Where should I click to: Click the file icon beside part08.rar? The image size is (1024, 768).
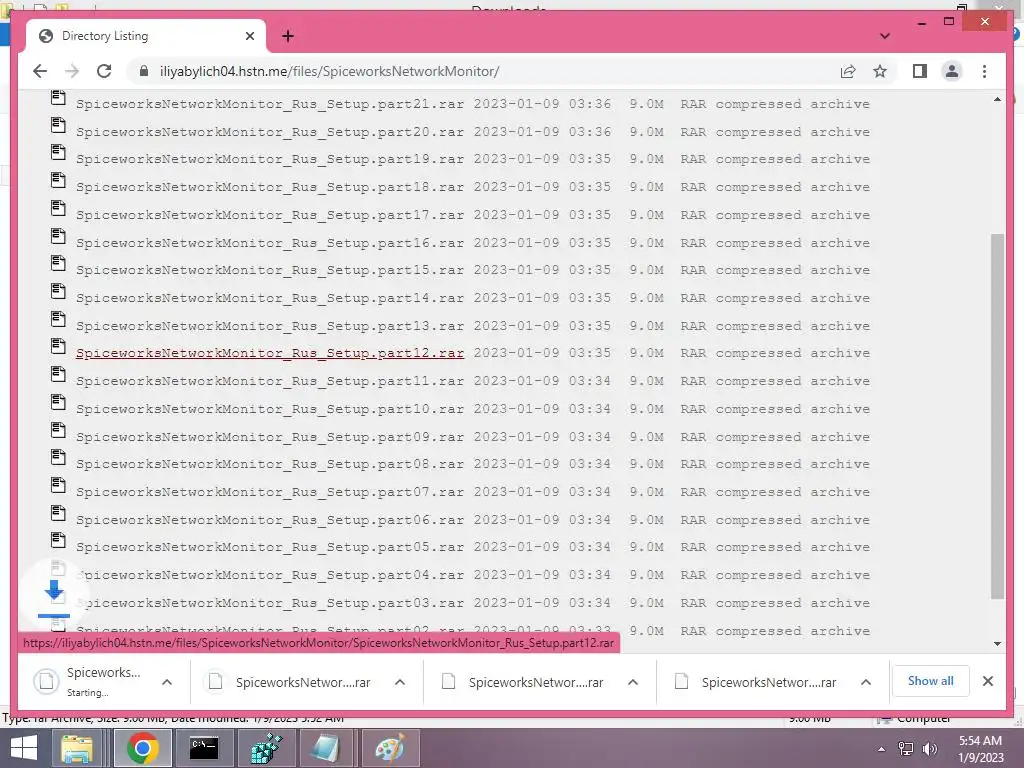(x=58, y=457)
